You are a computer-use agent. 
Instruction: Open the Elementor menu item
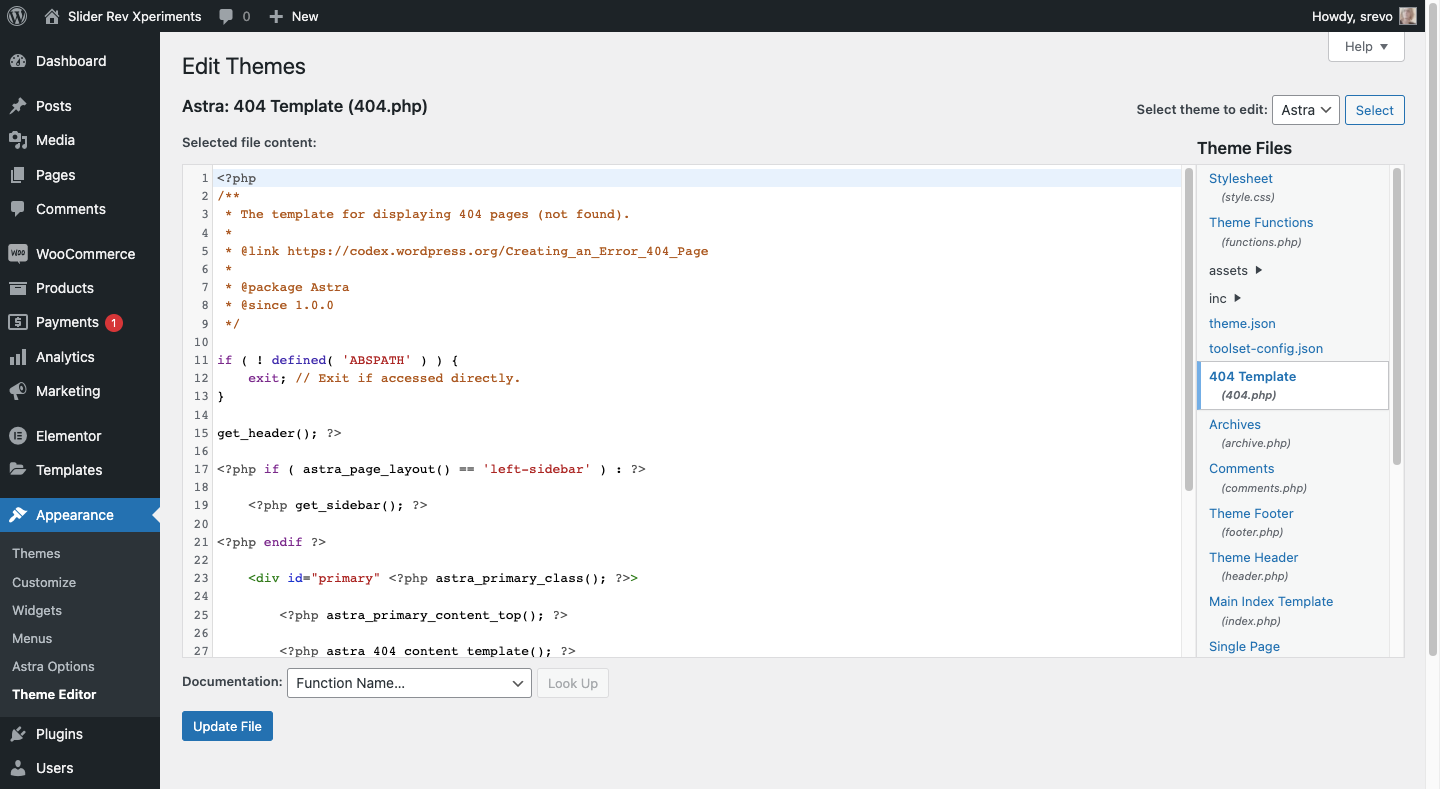click(x=80, y=436)
